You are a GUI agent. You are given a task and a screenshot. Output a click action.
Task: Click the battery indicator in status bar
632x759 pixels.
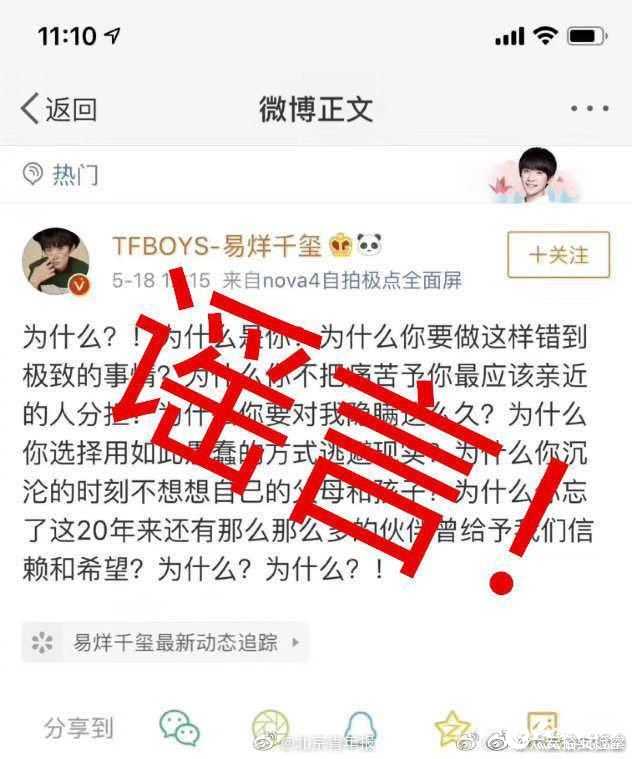(x=587, y=36)
